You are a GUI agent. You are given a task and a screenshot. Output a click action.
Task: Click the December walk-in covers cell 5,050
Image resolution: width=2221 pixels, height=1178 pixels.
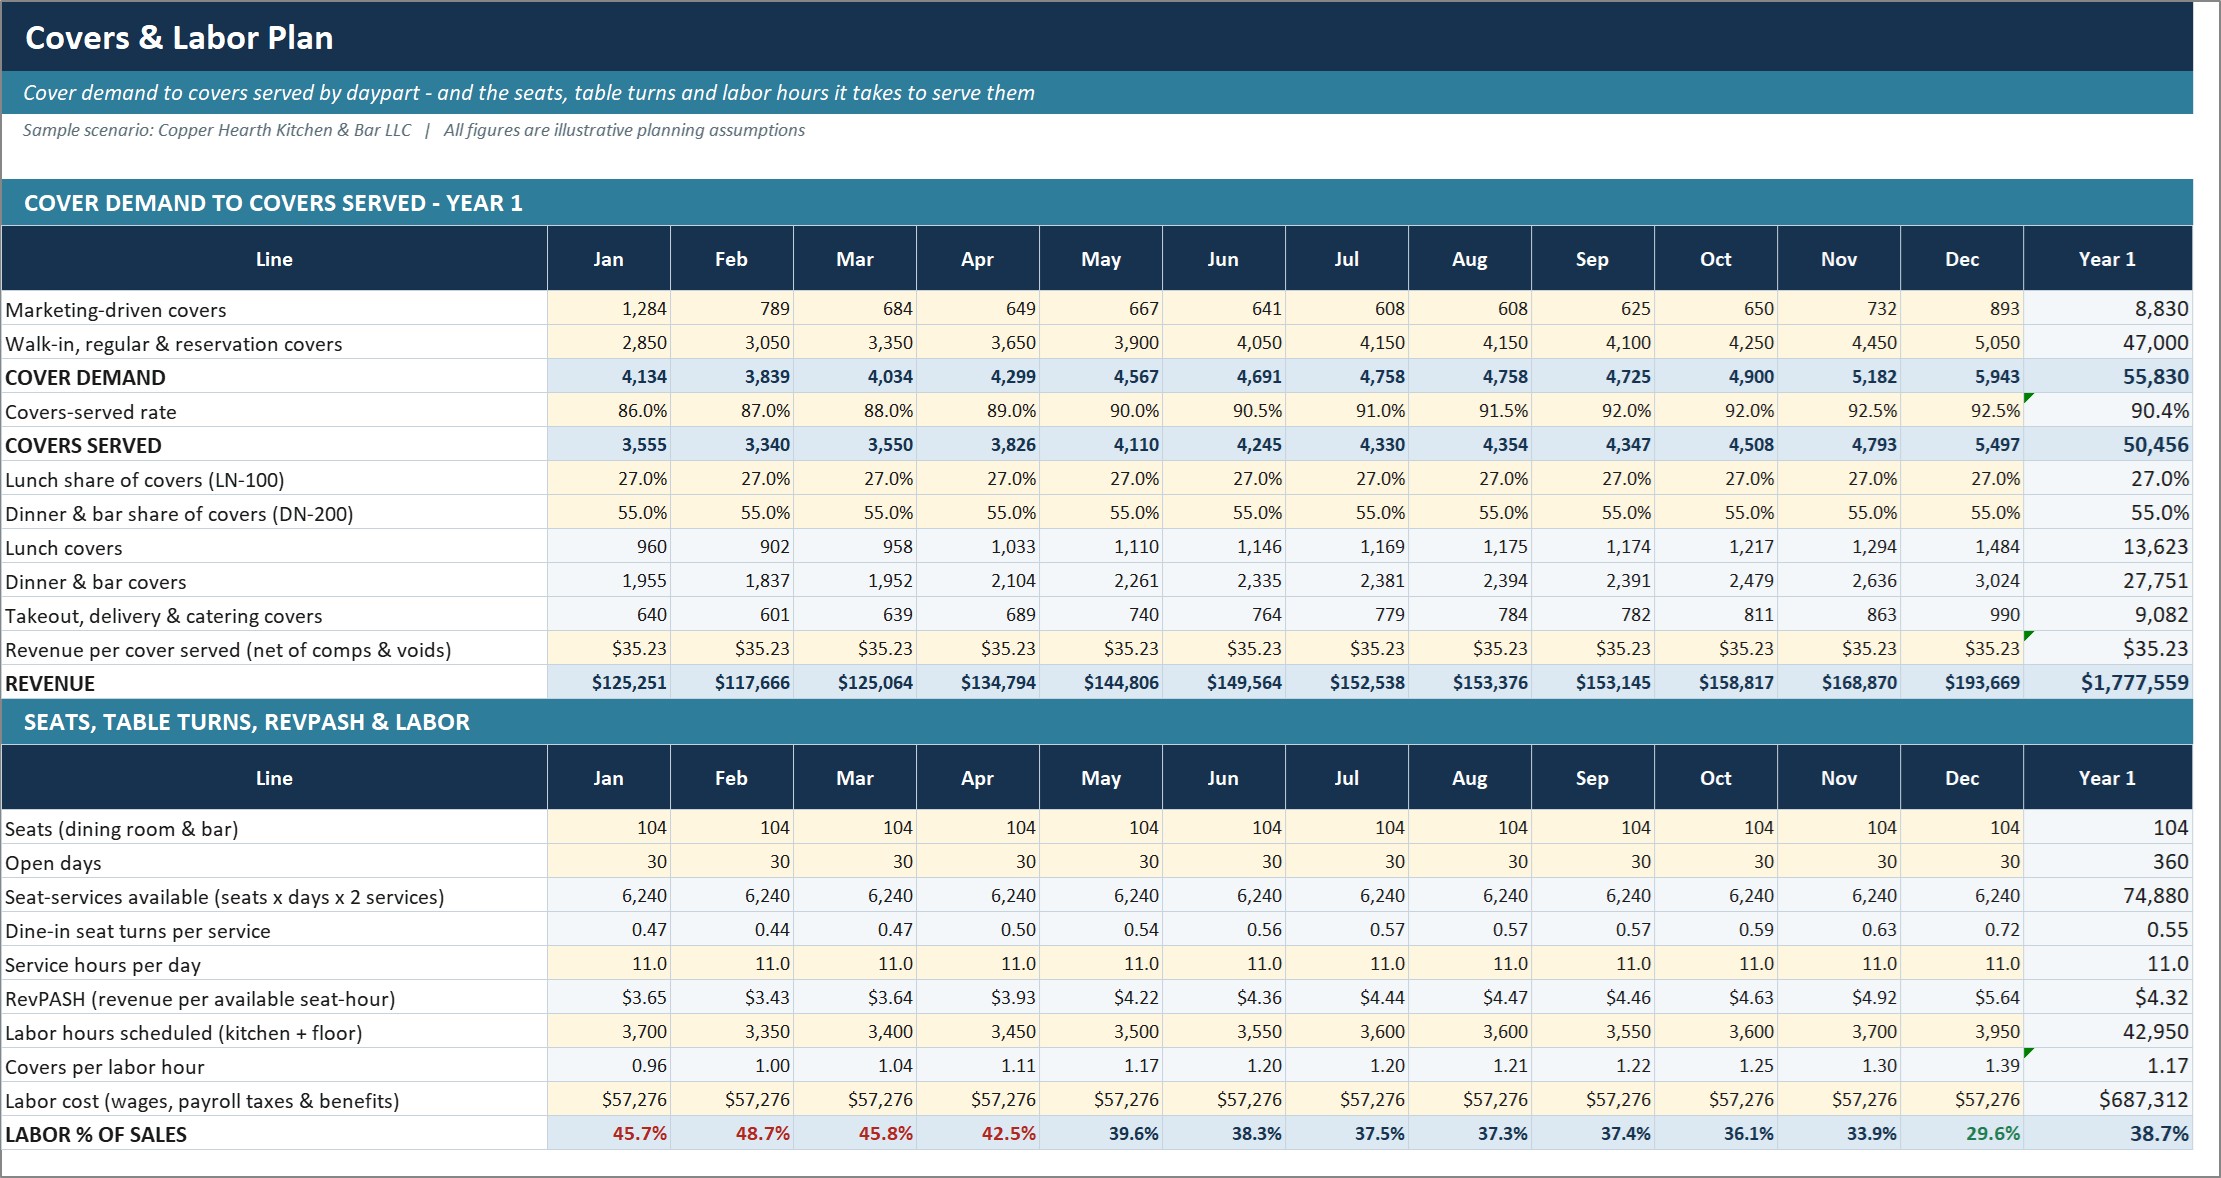coord(1962,343)
